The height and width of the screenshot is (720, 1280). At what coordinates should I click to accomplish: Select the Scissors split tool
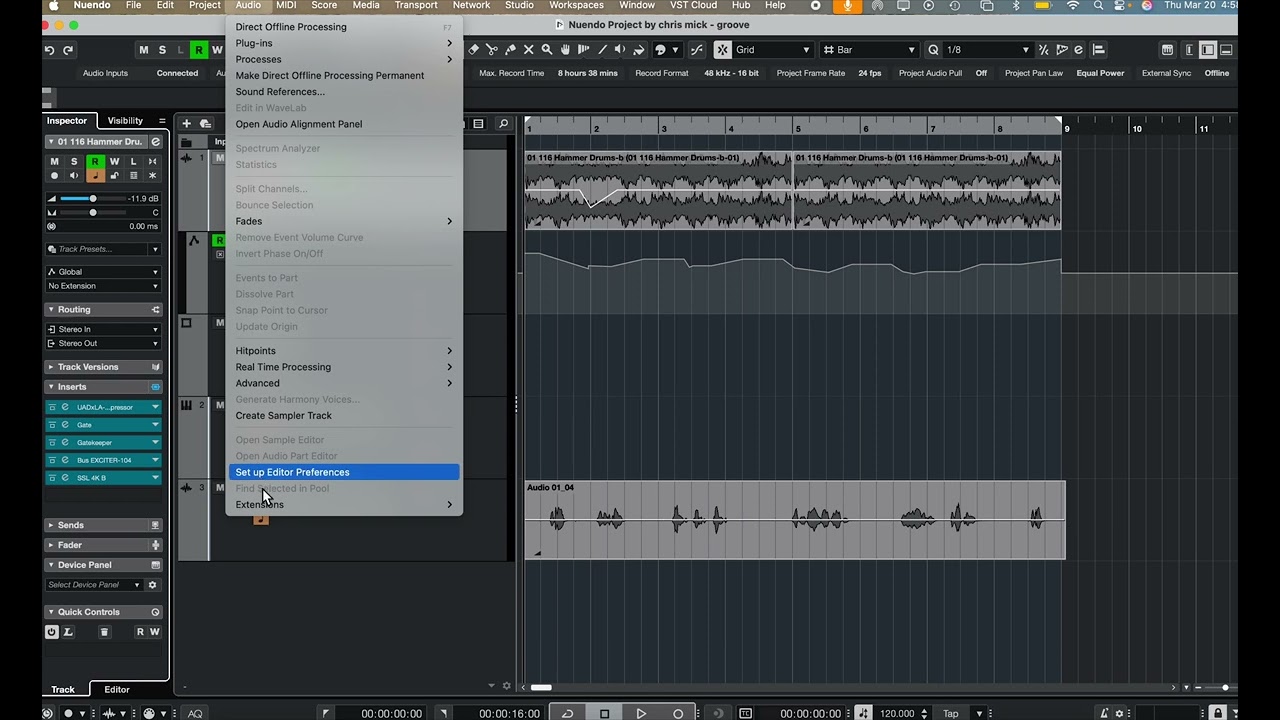point(491,50)
